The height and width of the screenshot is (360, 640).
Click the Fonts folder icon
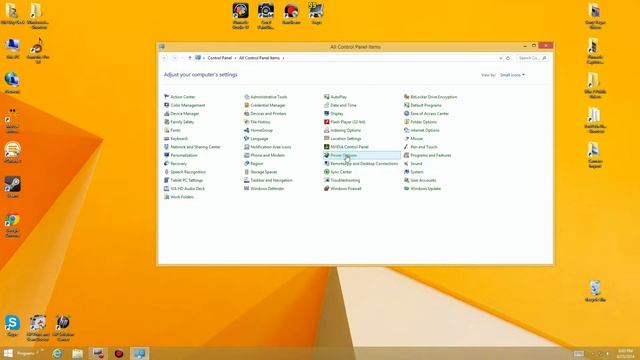point(167,130)
